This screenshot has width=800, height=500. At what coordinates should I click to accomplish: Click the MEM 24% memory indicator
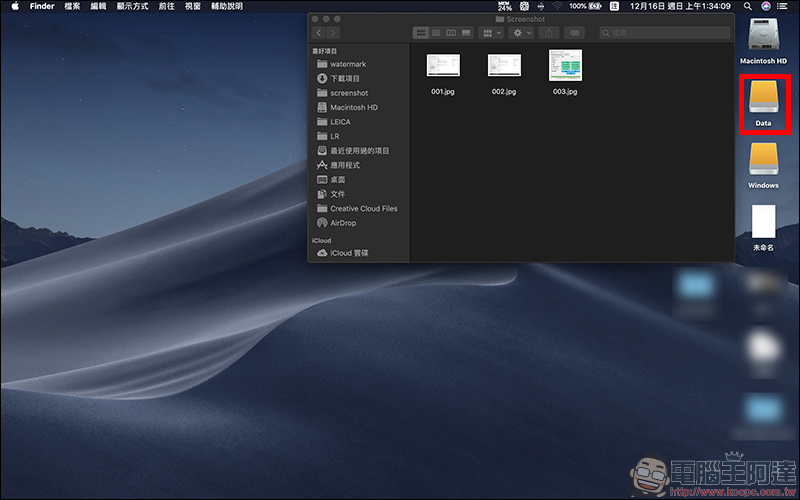[x=505, y=6]
